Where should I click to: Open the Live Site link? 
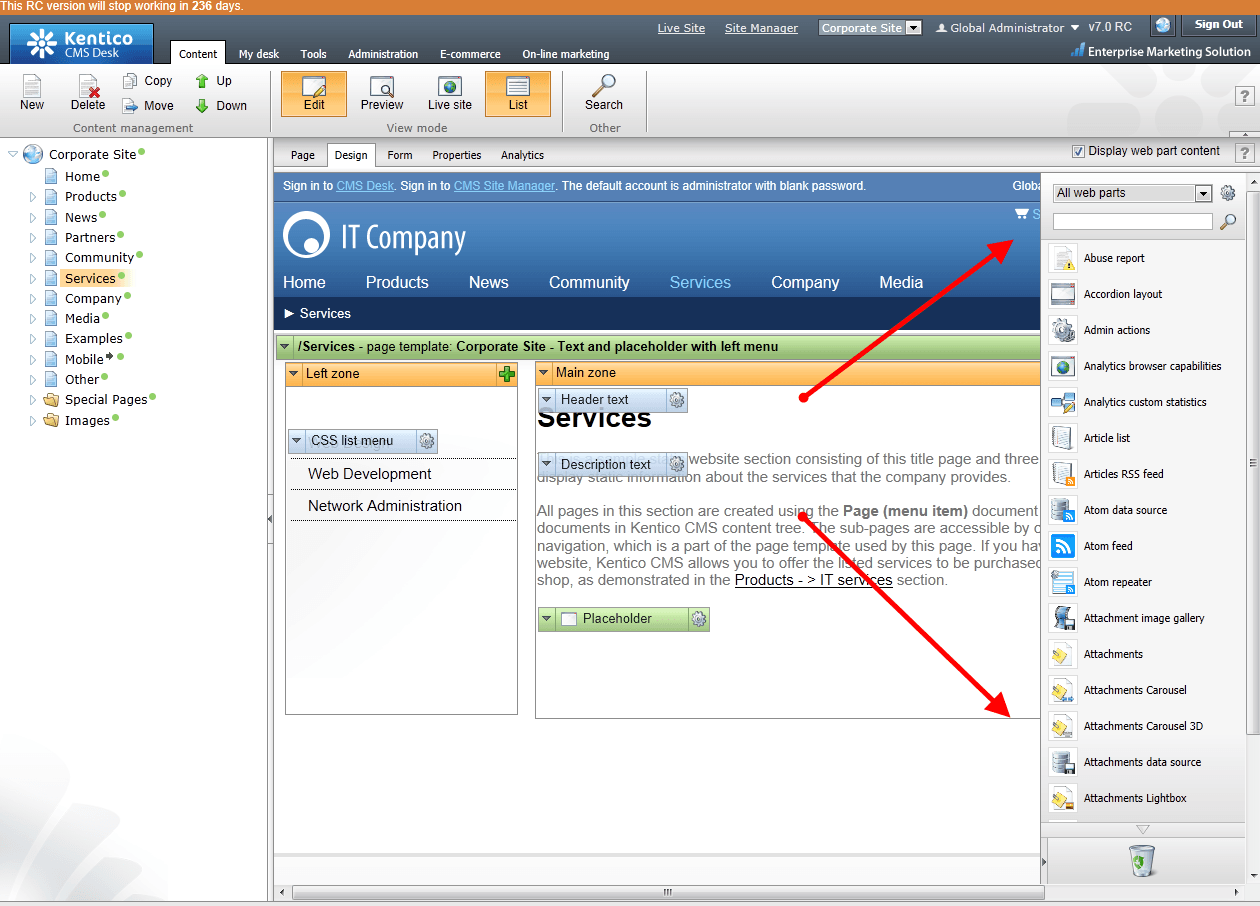[681, 28]
